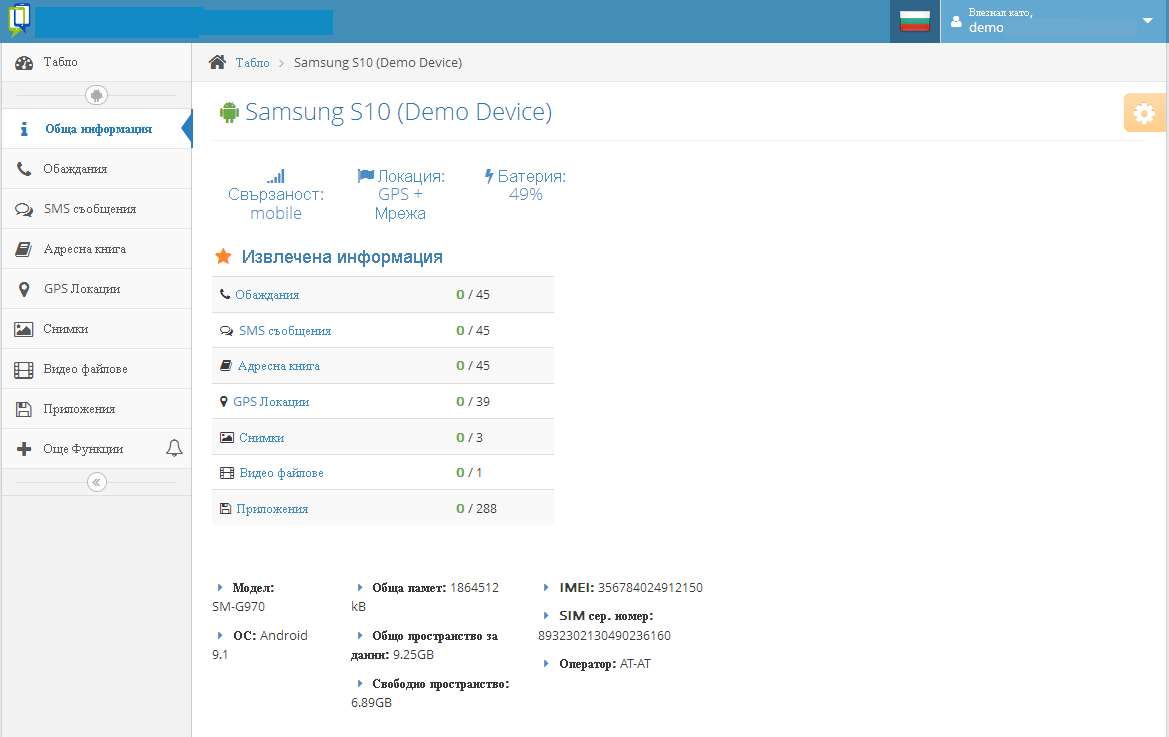
Task: Click the user avatar icon beside demo
Action: [957, 22]
